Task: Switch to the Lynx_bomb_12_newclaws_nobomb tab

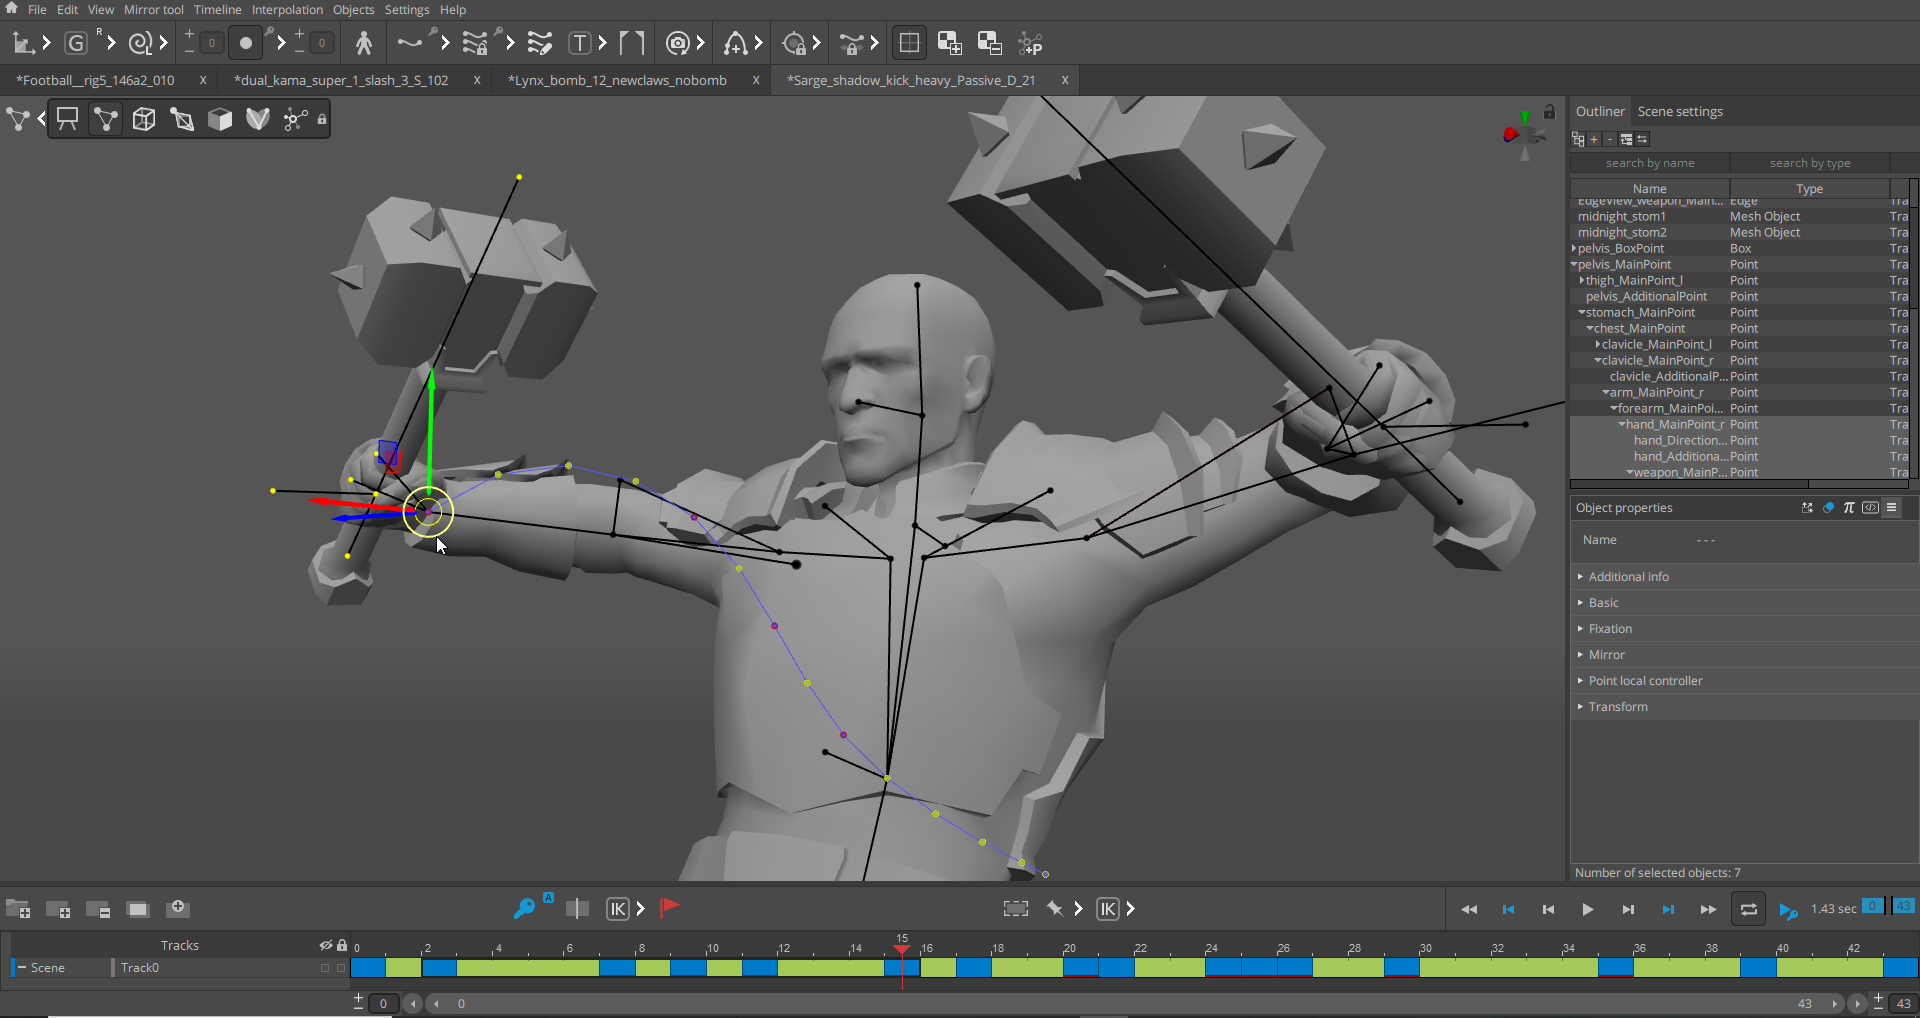Action: tap(617, 80)
